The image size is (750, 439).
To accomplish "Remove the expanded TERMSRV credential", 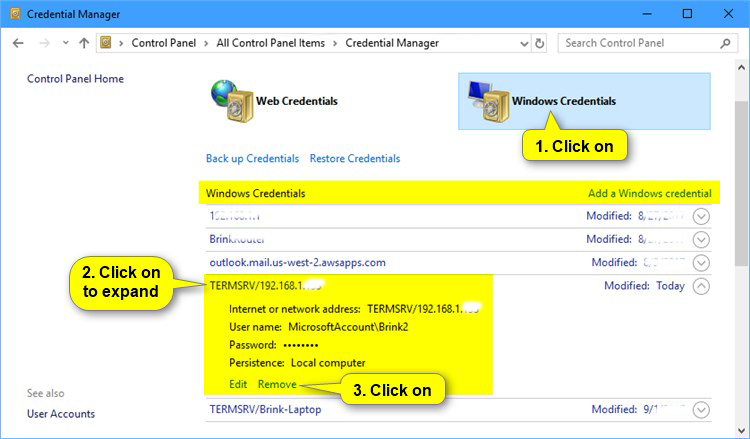I will (276, 384).
